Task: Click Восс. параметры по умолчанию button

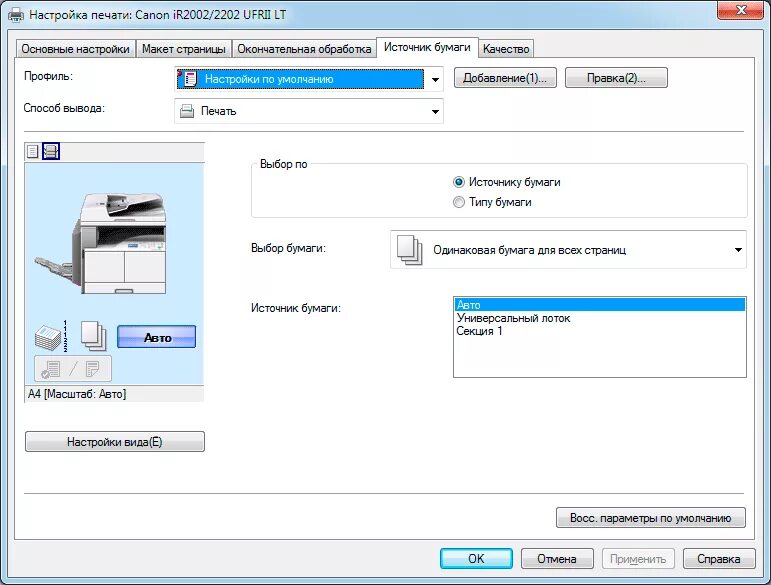Action: (x=651, y=518)
